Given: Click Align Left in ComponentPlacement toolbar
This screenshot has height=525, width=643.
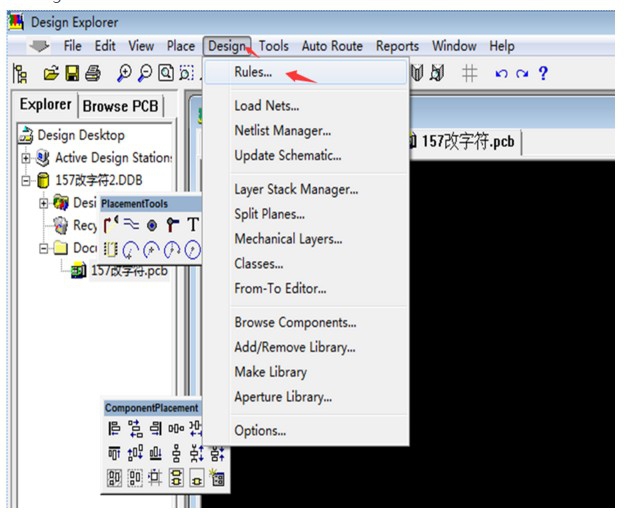Looking at the screenshot, I should (x=114, y=429).
